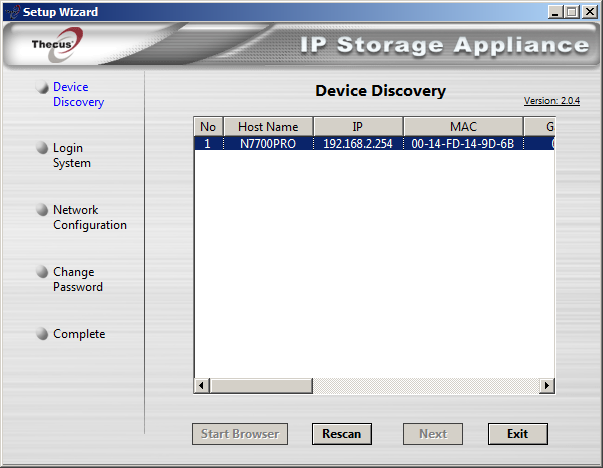This screenshot has height=468, width=603.
Task: Open the Network Configuration step
Action: coord(90,217)
